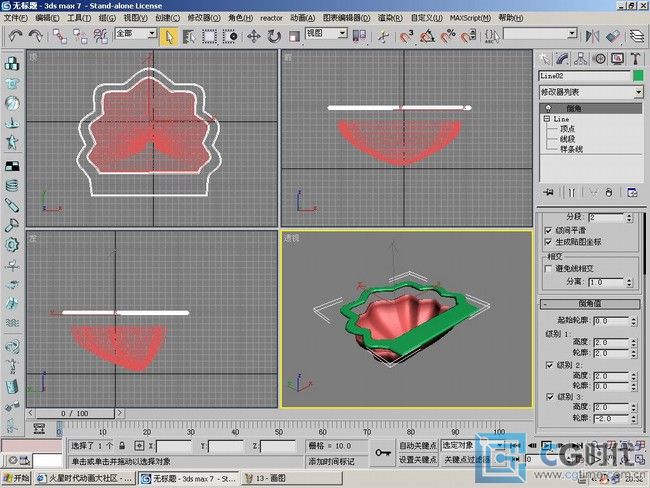Image resolution: width=650 pixels, height=488 pixels.
Task: Switch to the Create command panel tab
Action: (x=545, y=59)
